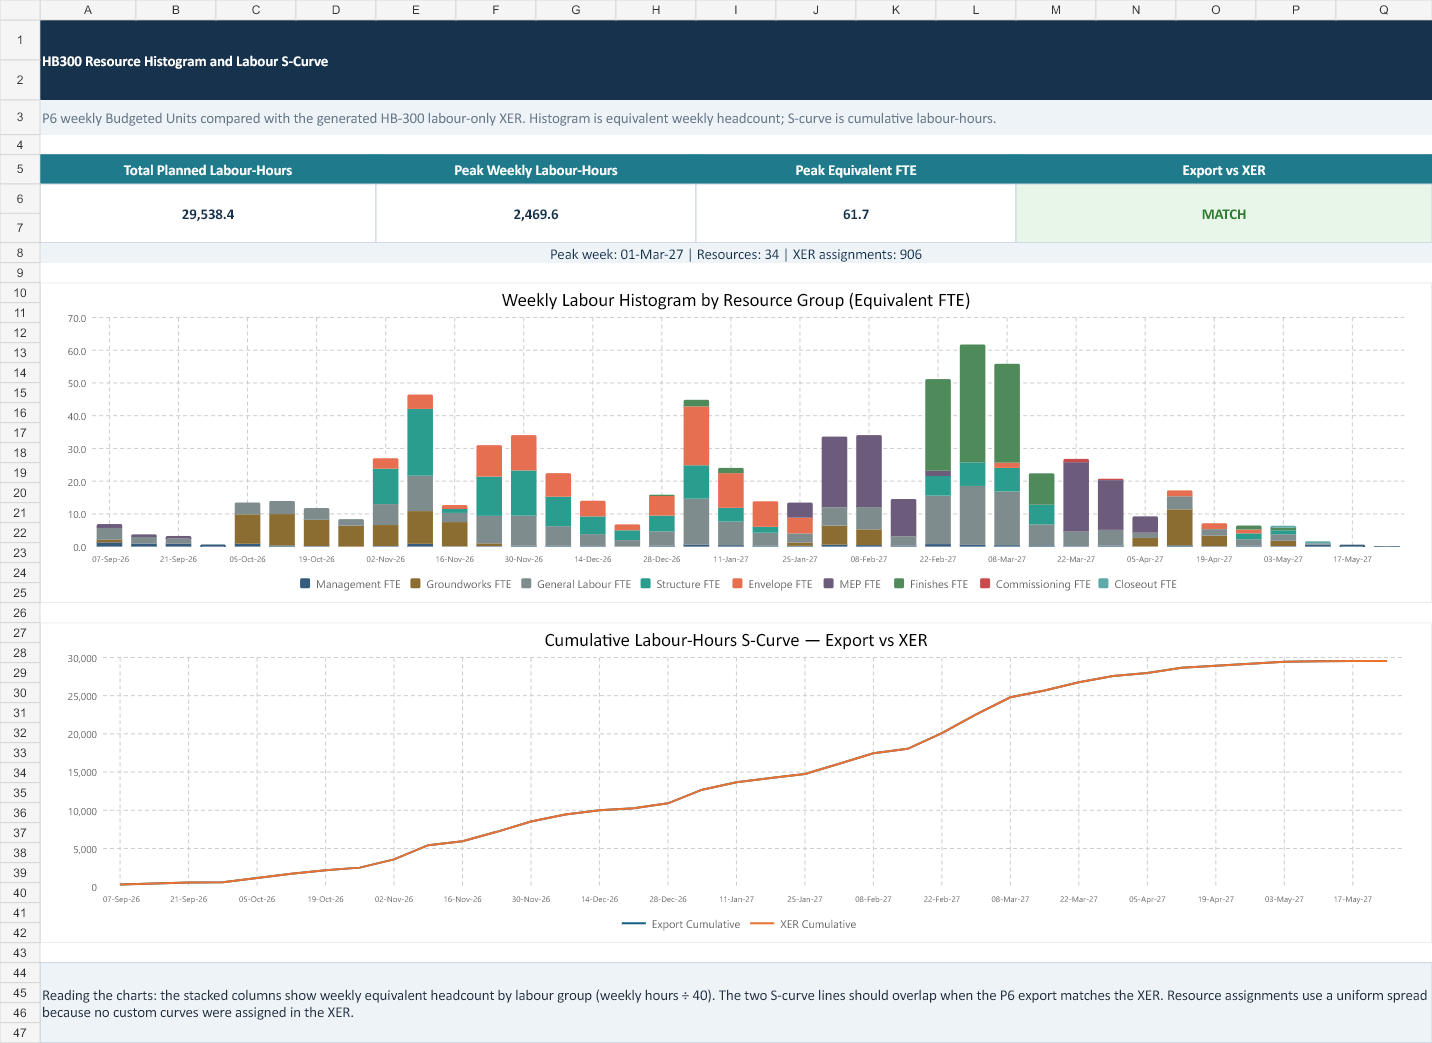Click the 2,469.6 value cell

[536, 214]
